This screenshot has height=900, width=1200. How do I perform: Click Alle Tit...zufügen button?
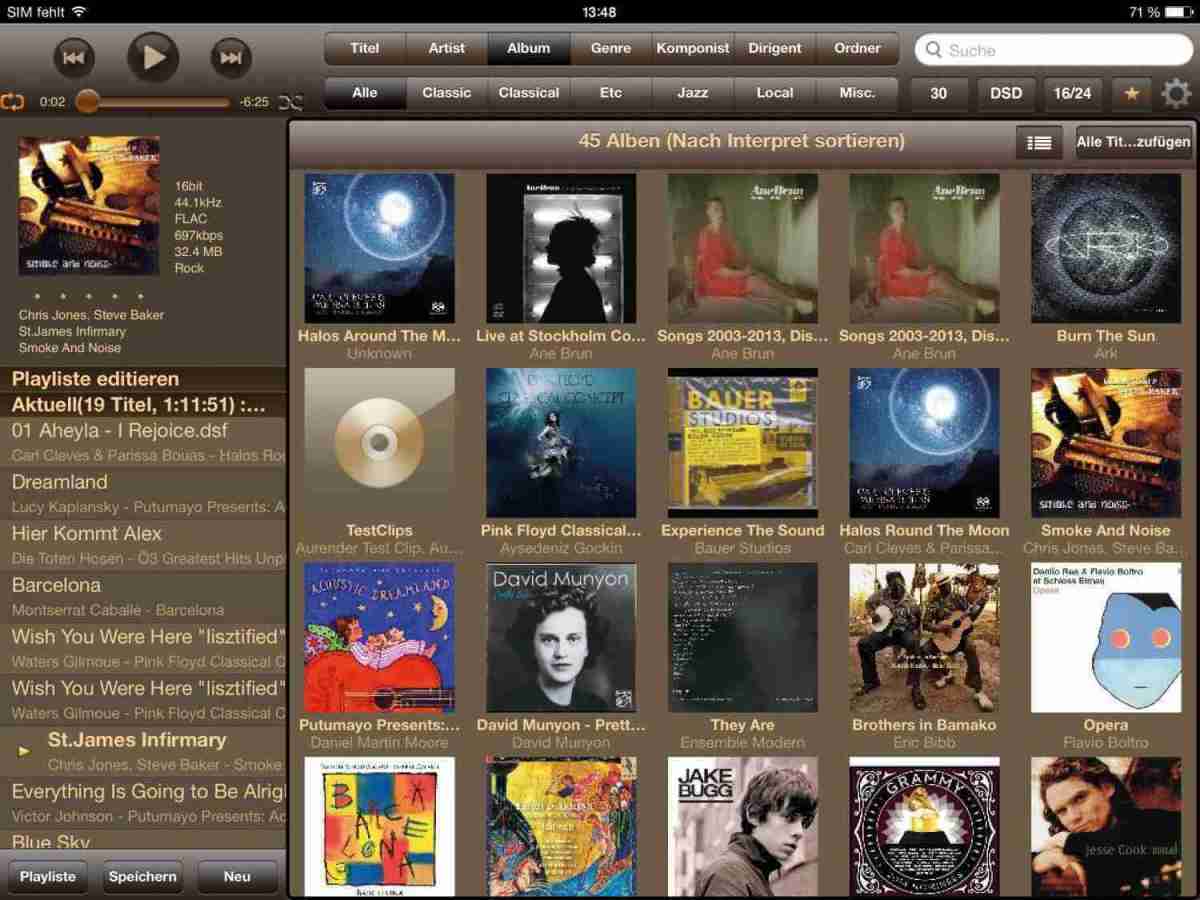click(1134, 142)
